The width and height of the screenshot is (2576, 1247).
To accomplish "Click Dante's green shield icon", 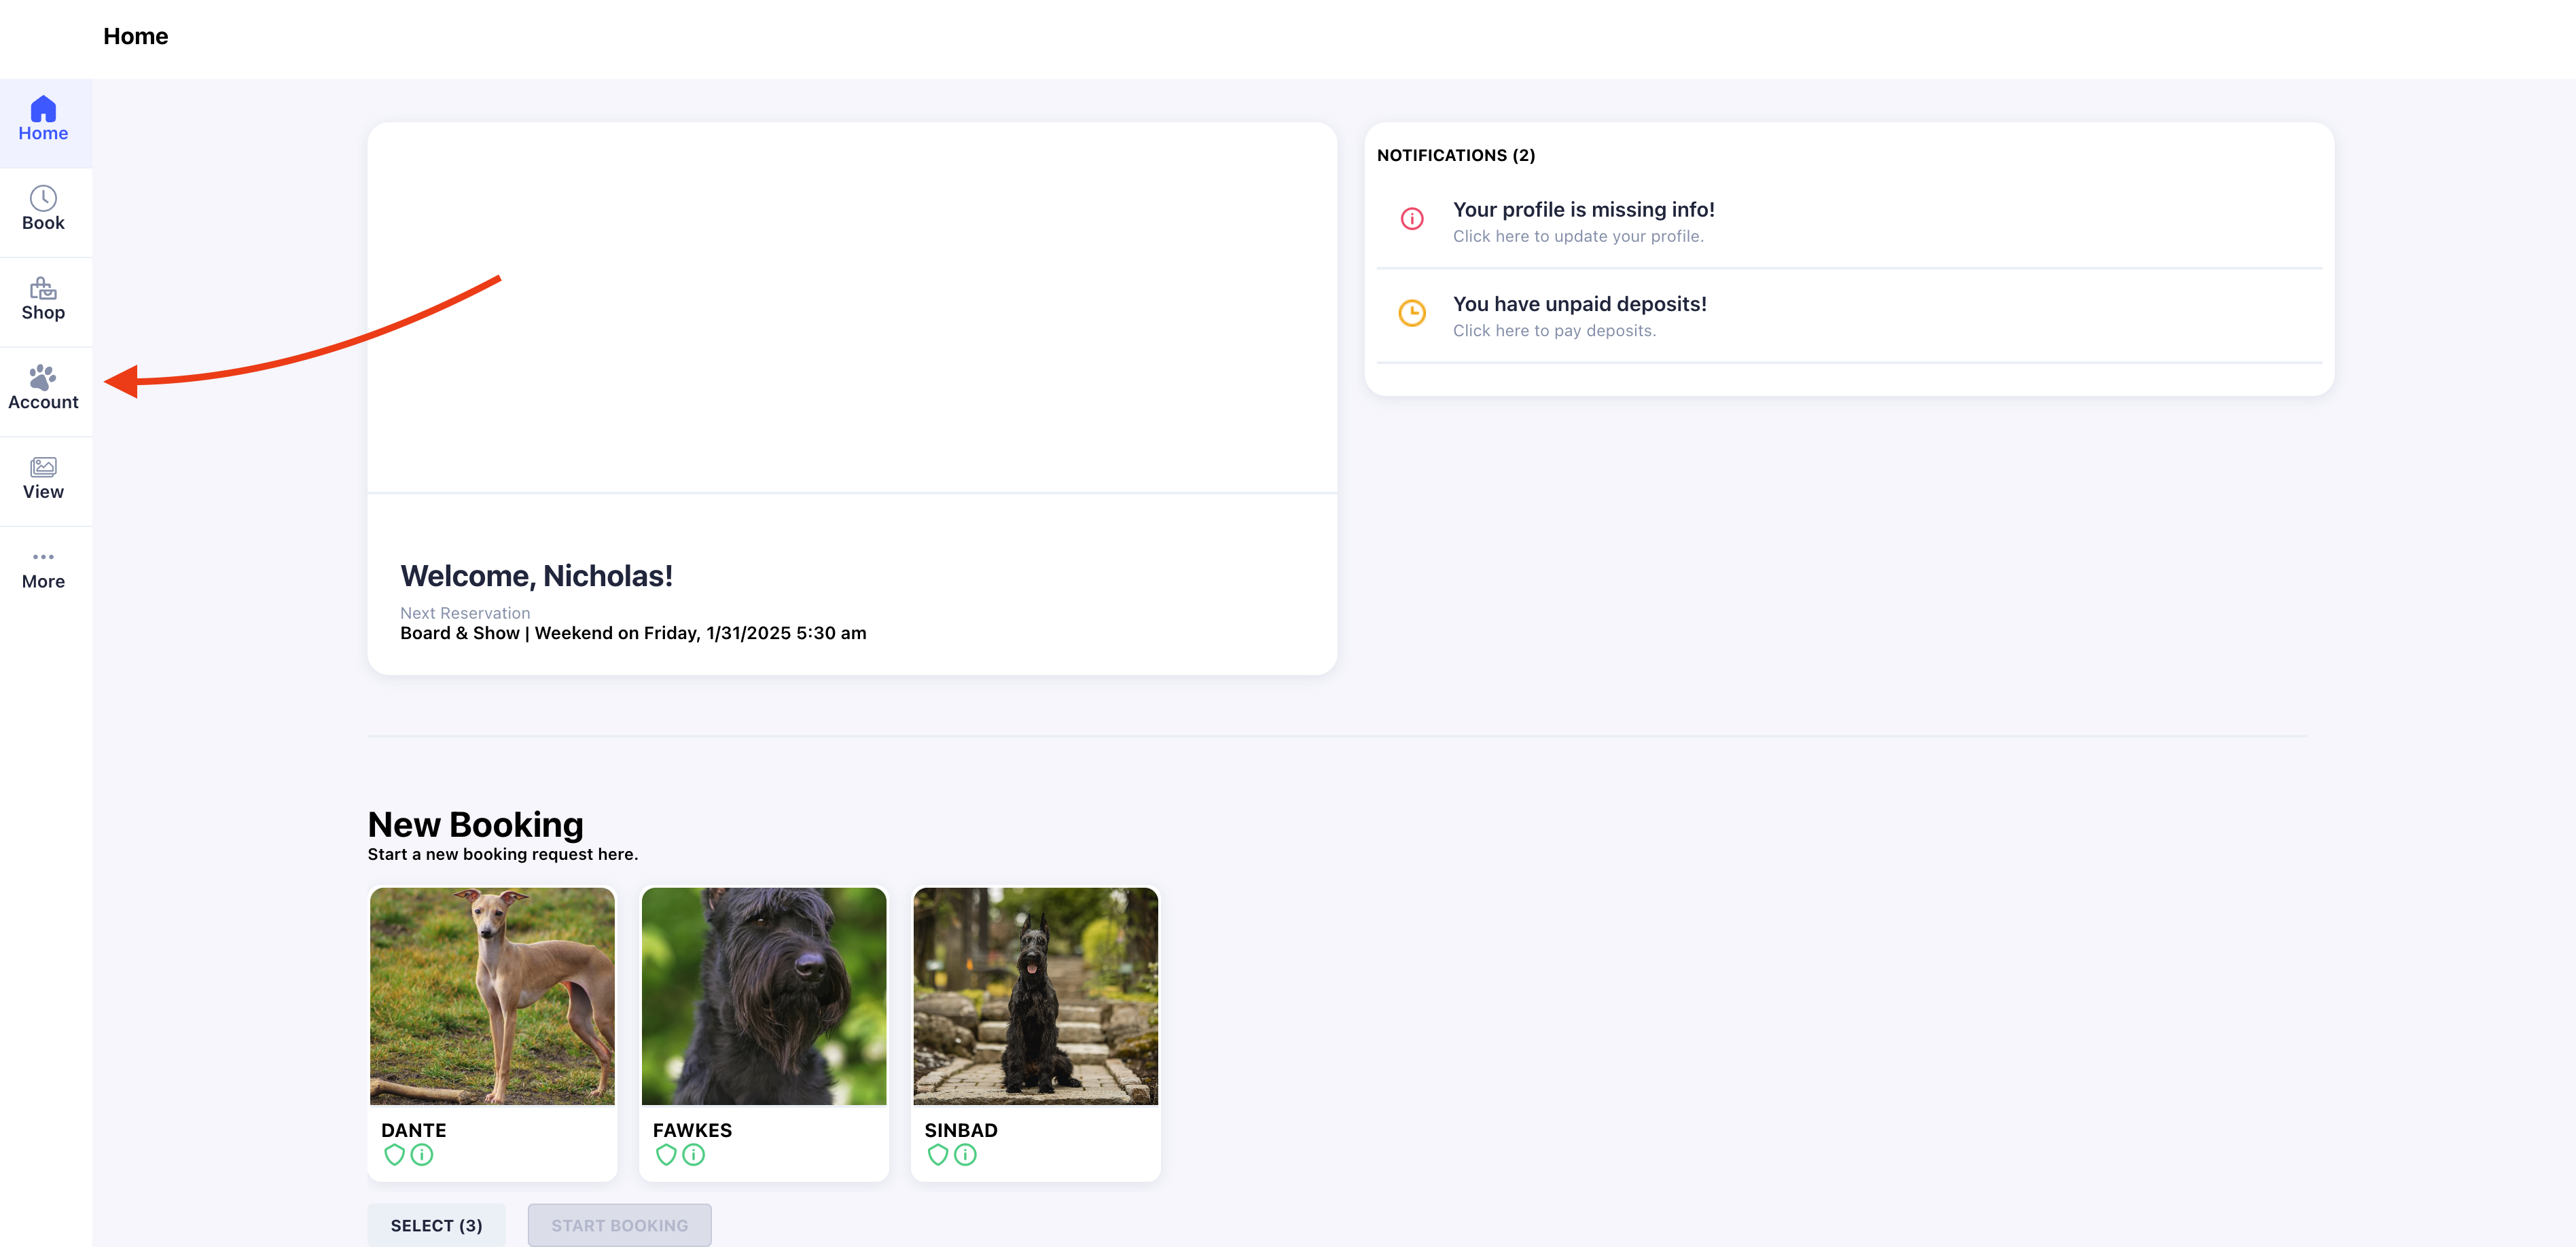I will pyautogui.click(x=394, y=1155).
